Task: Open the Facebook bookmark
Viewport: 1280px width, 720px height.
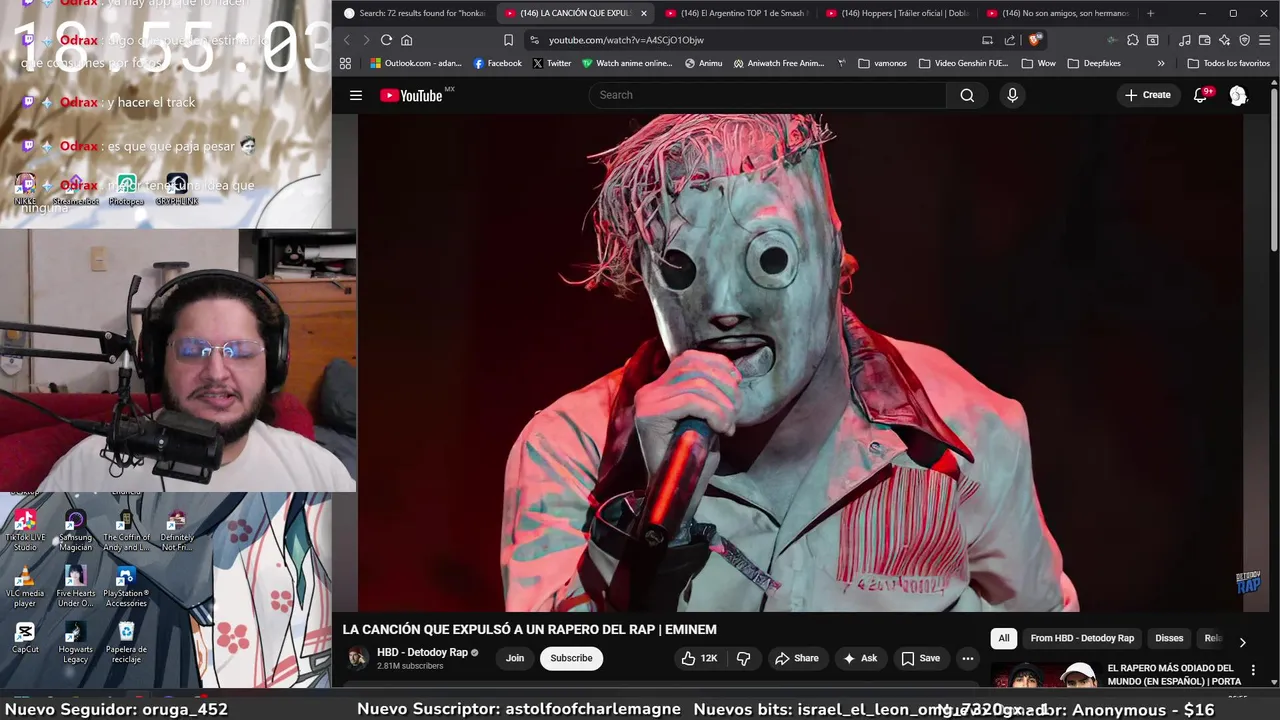Action: [497, 63]
